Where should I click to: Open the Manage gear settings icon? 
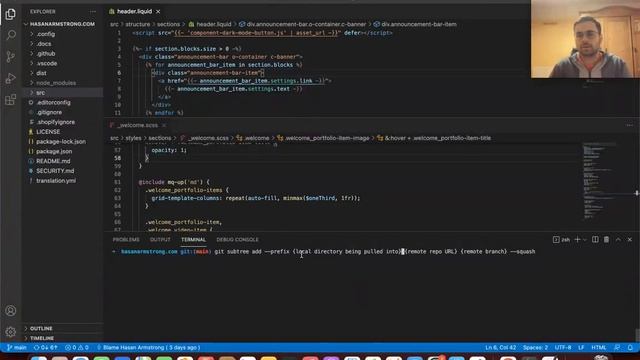(x=11, y=332)
